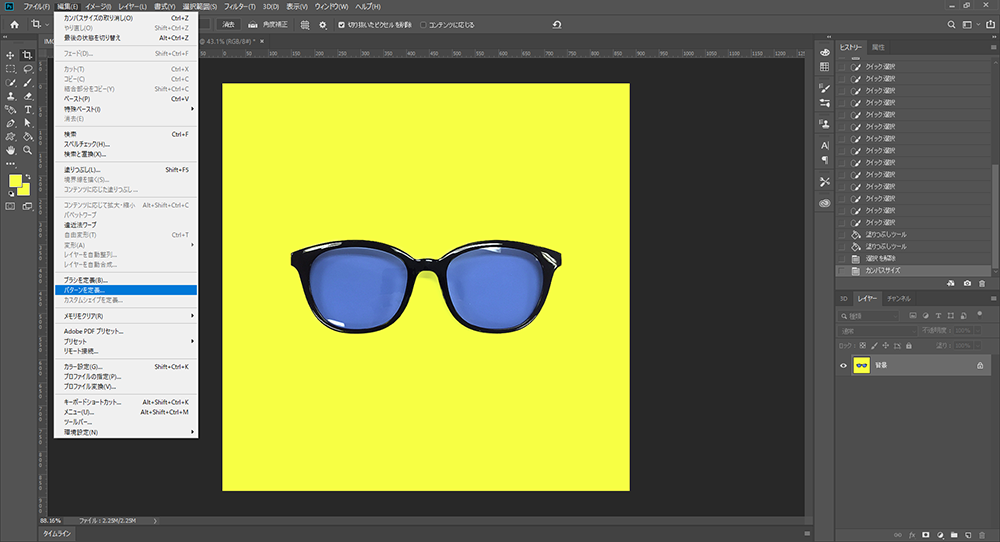Open the layer blend mode dropdown
This screenshot has width=1000, height=542.
point(877,330)
